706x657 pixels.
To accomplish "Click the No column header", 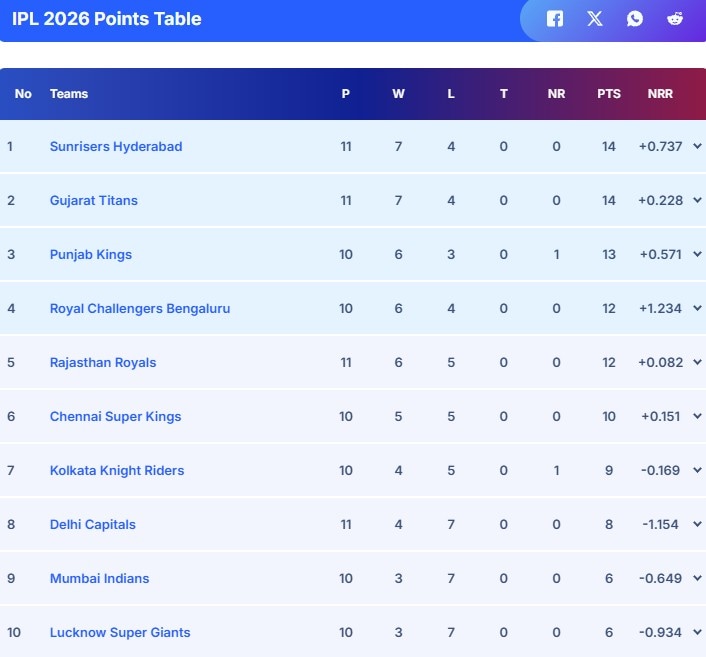I will (23, 94).
